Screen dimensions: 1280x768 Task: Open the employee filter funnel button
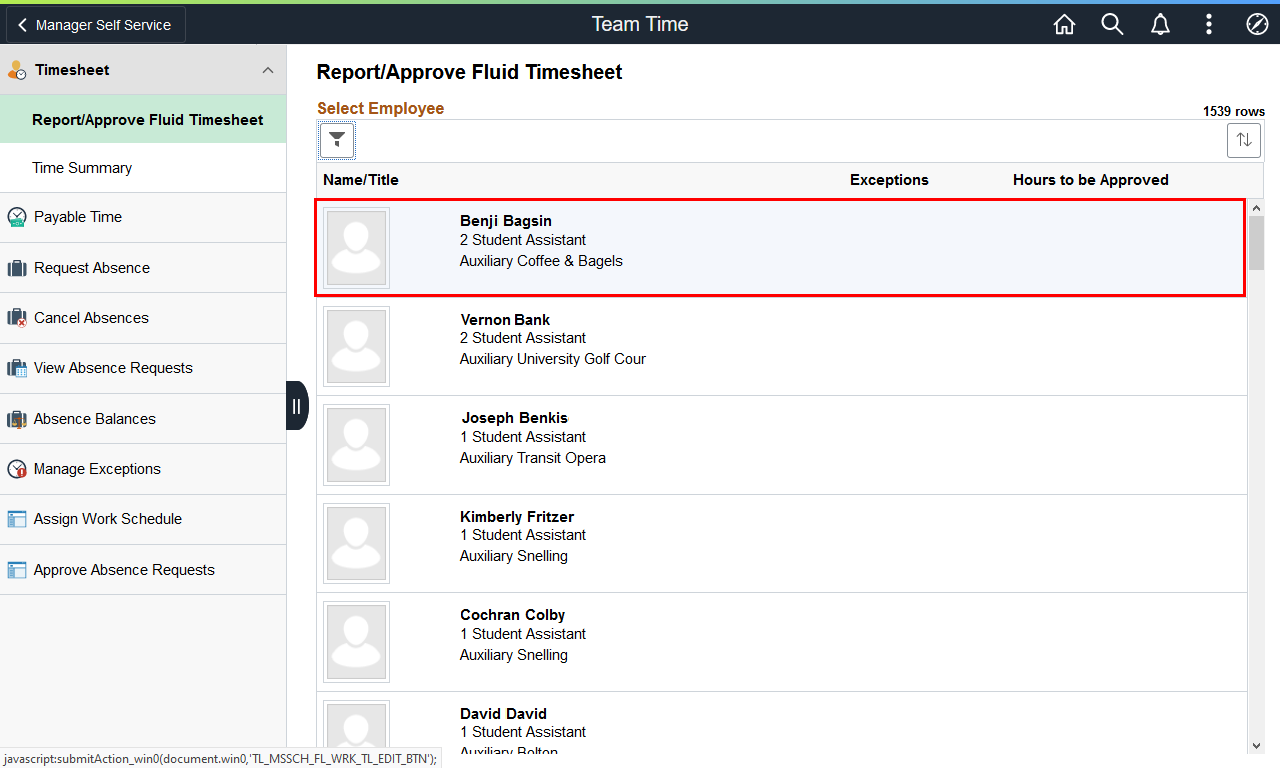pyautogui.click(x=337, y=140)
